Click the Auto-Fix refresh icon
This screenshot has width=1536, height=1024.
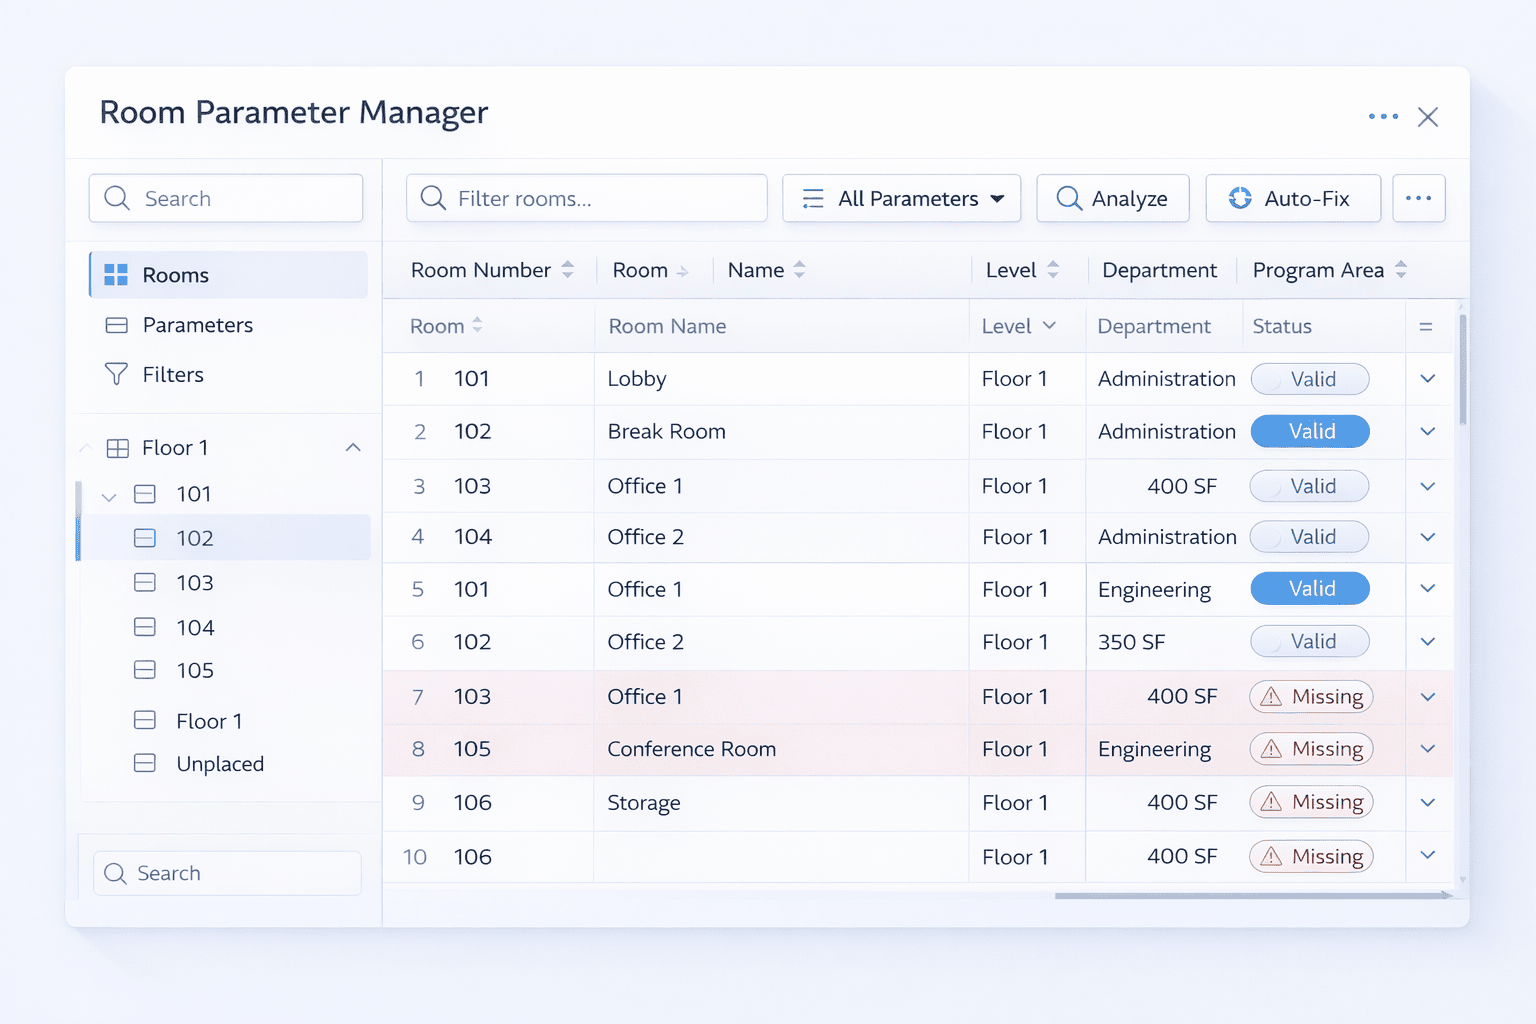(1240, 198)
